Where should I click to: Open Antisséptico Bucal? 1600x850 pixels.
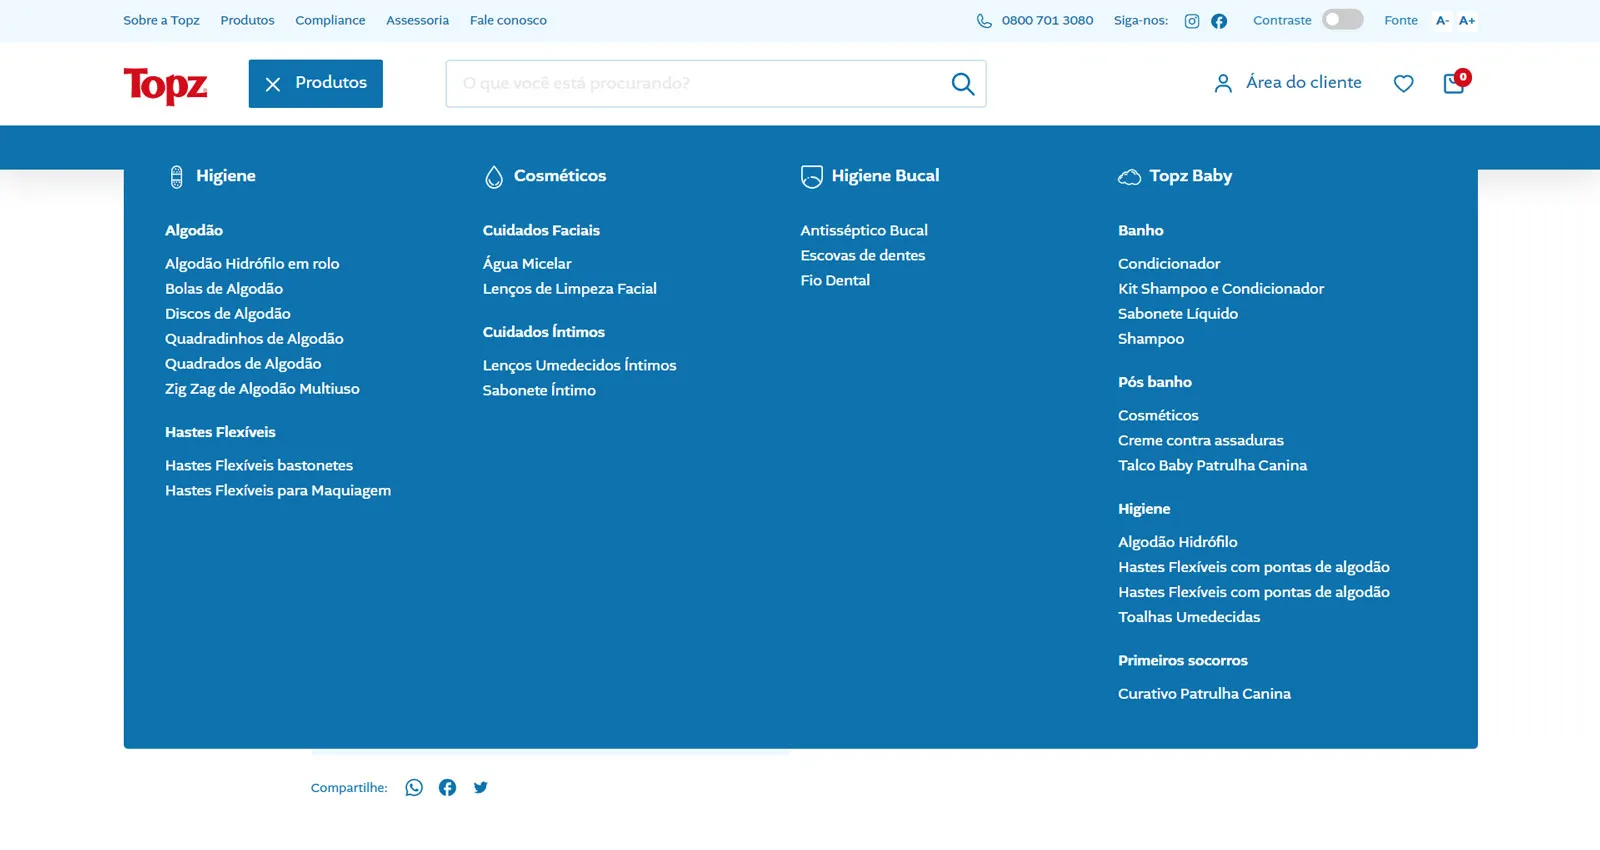click(x=864, y=231)
